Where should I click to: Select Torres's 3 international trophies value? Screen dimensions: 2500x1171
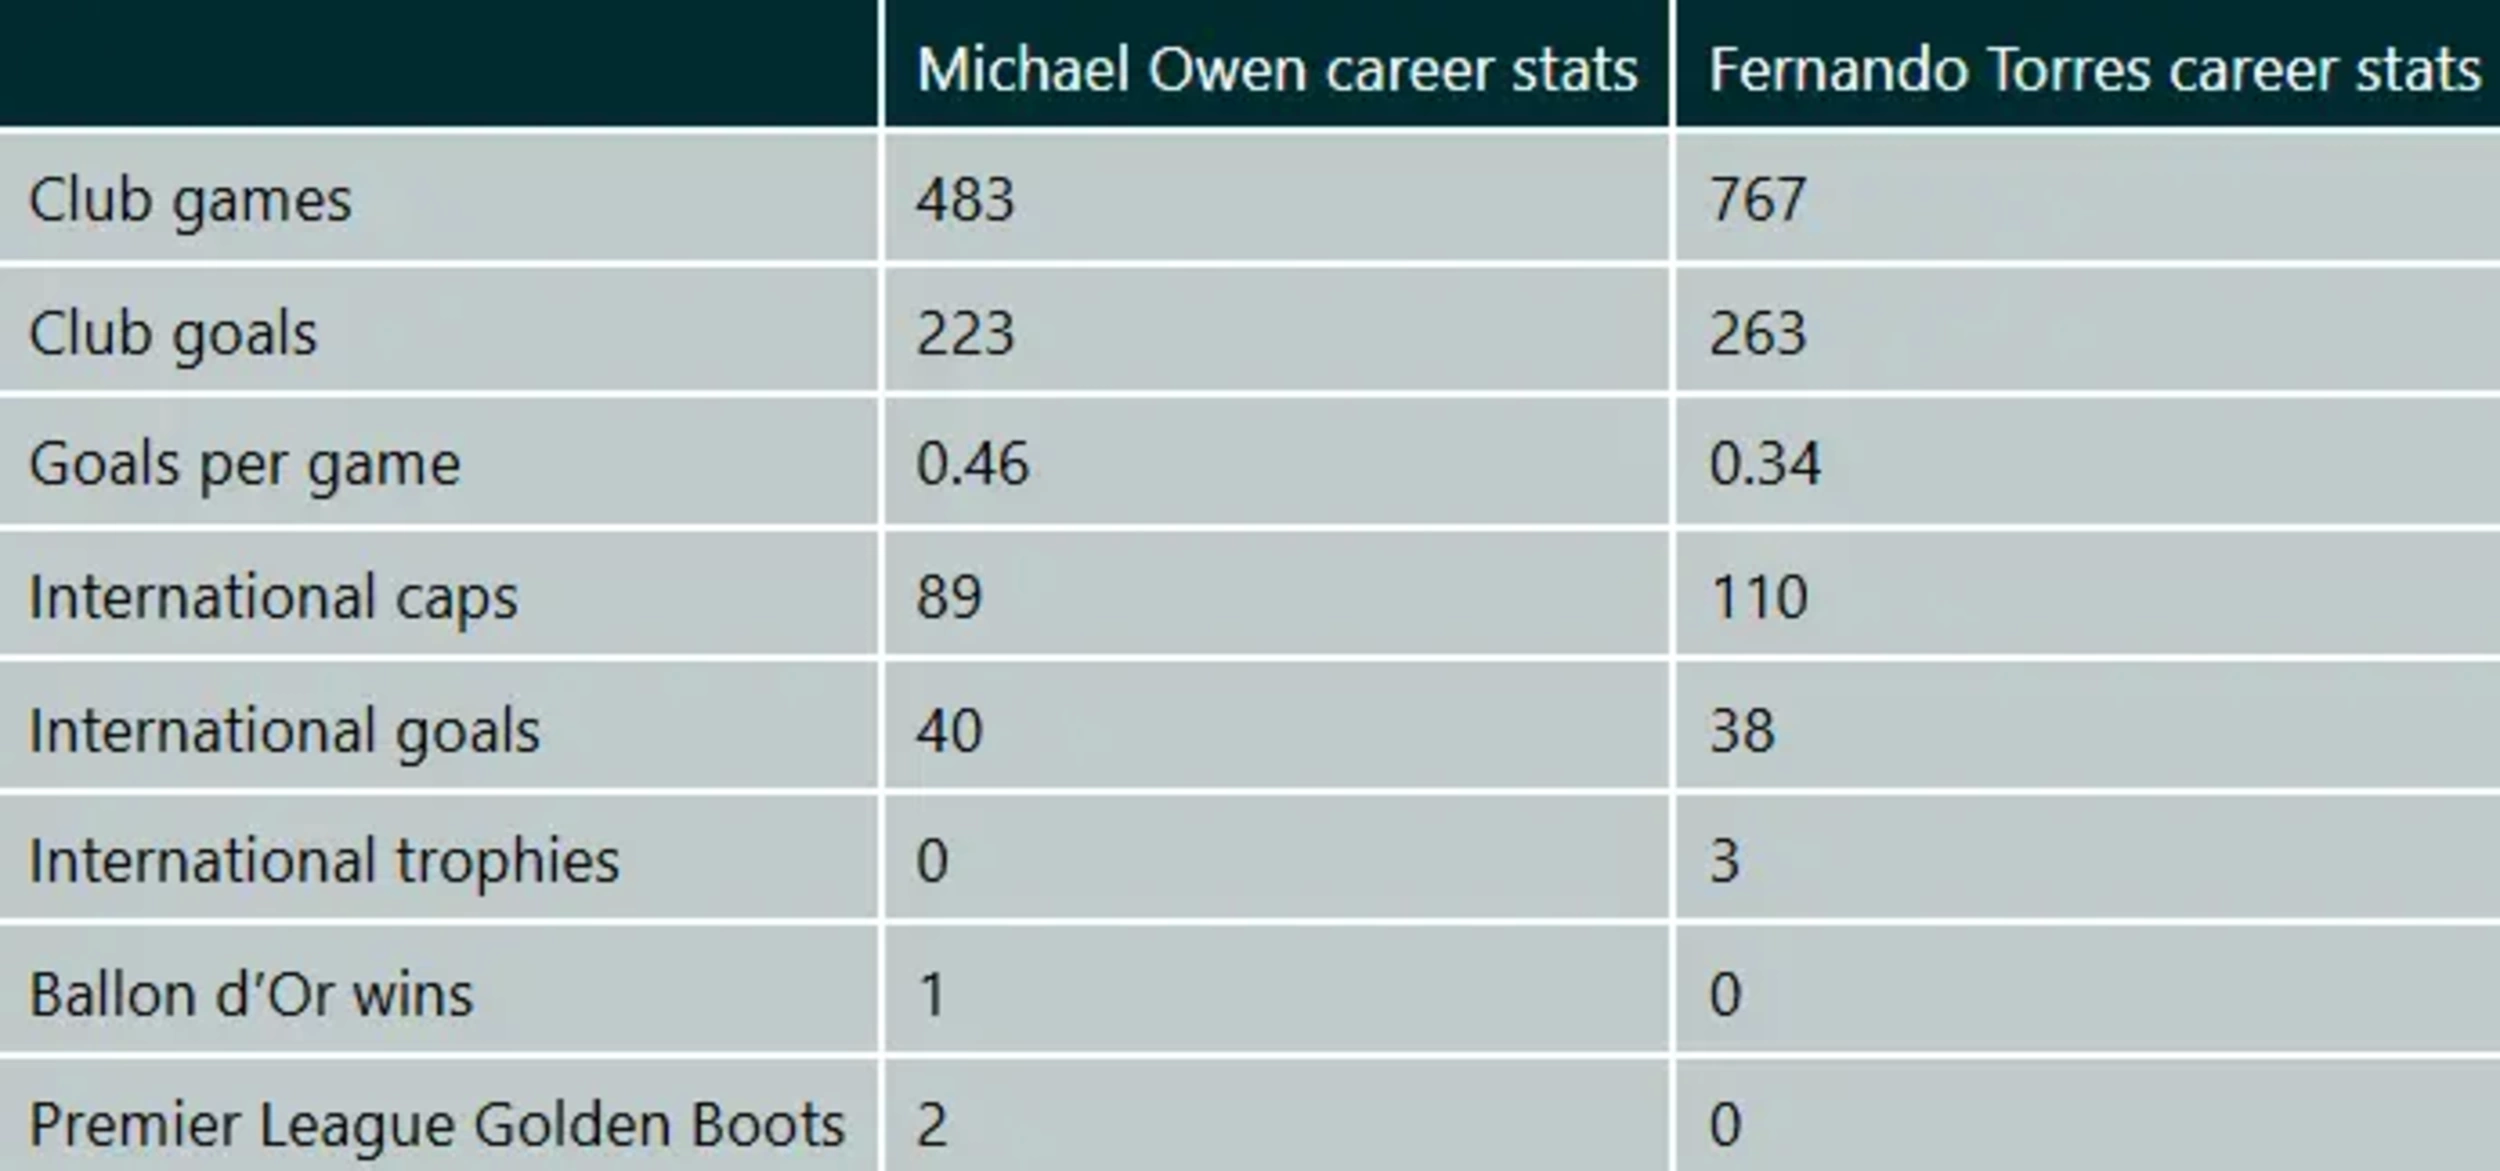[x=1725, y=861]
